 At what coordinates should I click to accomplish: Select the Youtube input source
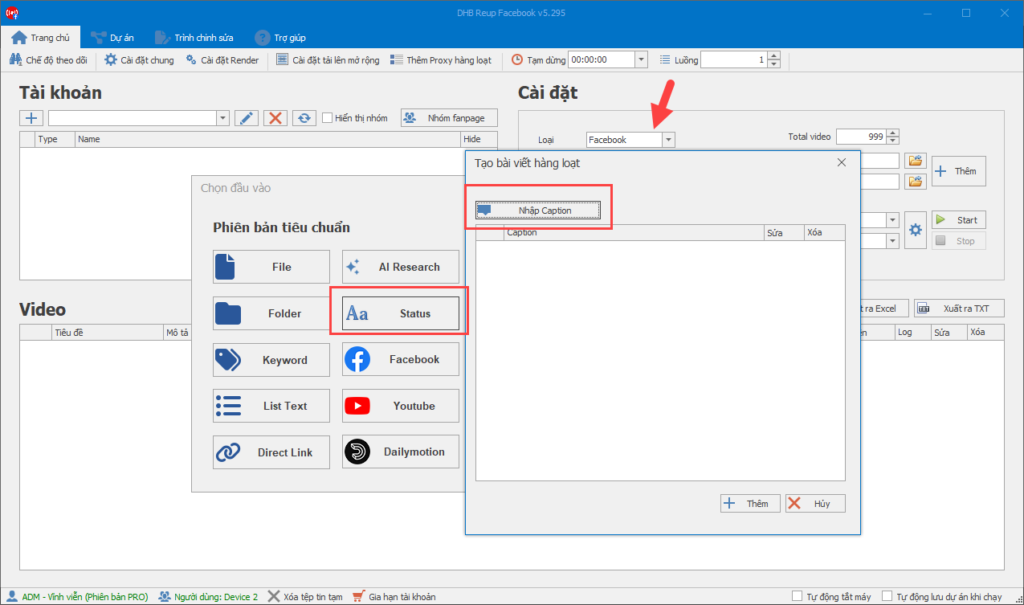400,406
